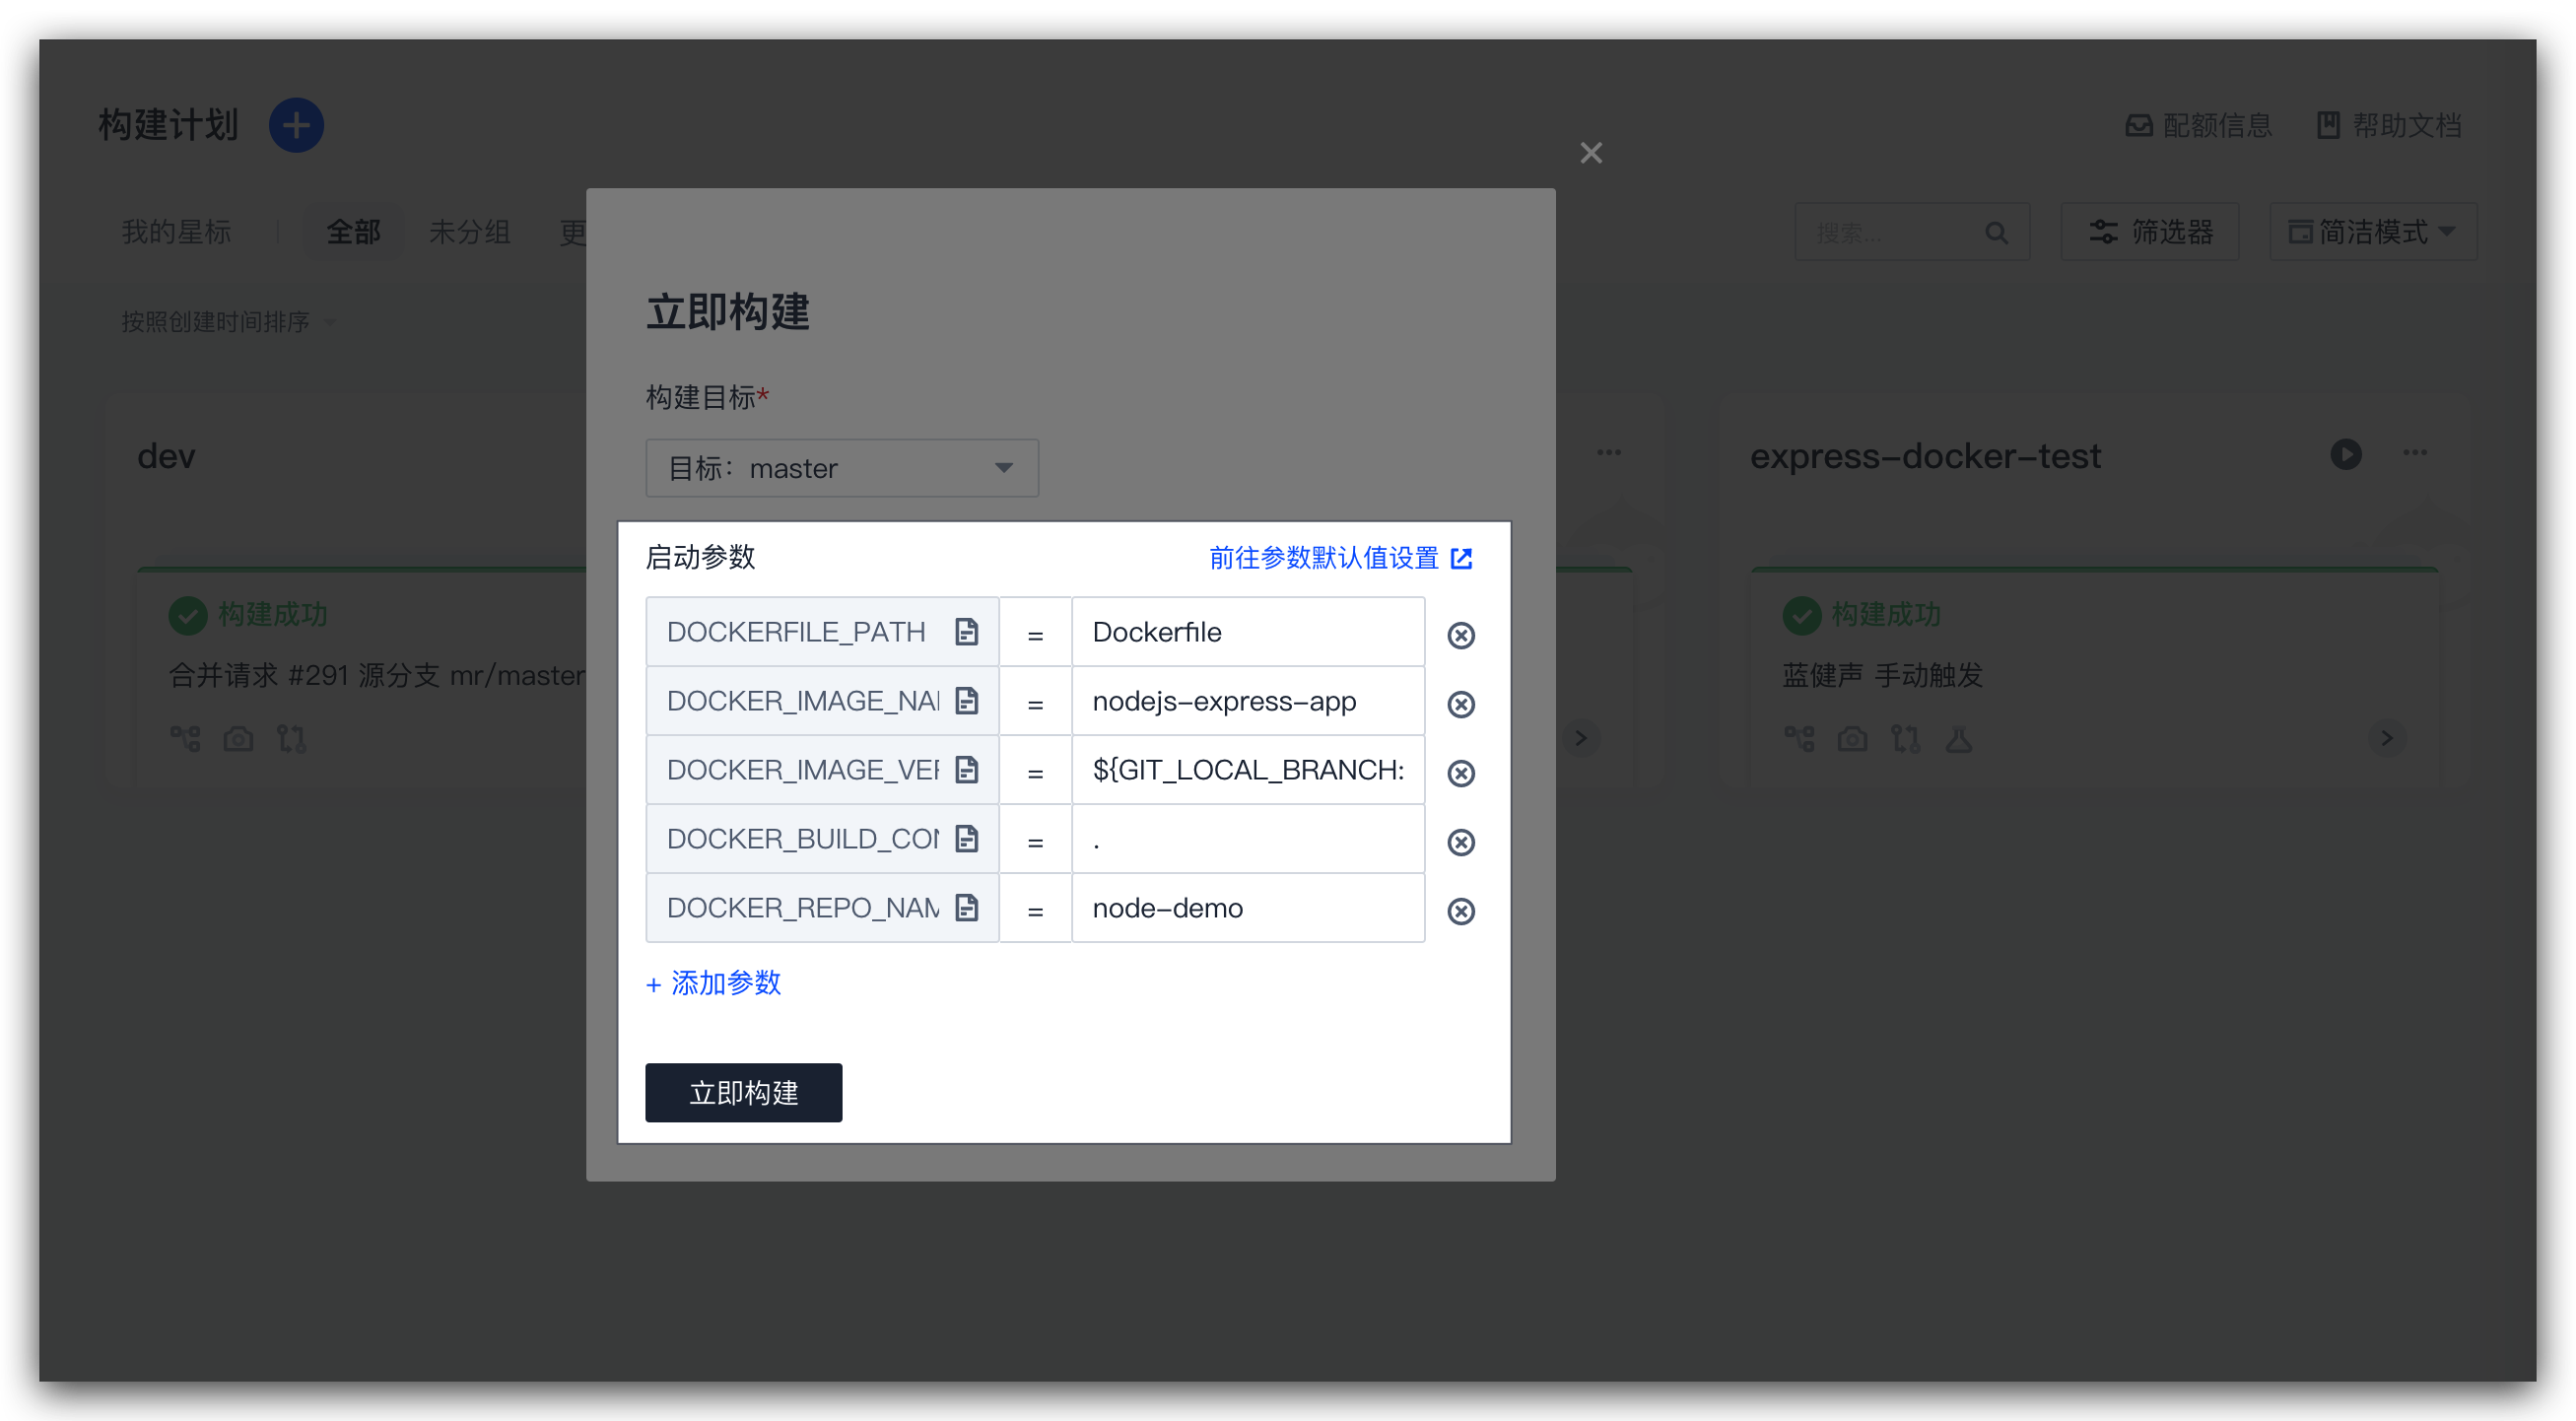Remove the DOCKER_BUILD_CONTEXT parameter row
Image resolution: width=2576 pixels, height=1421 pixels.
1461,842
